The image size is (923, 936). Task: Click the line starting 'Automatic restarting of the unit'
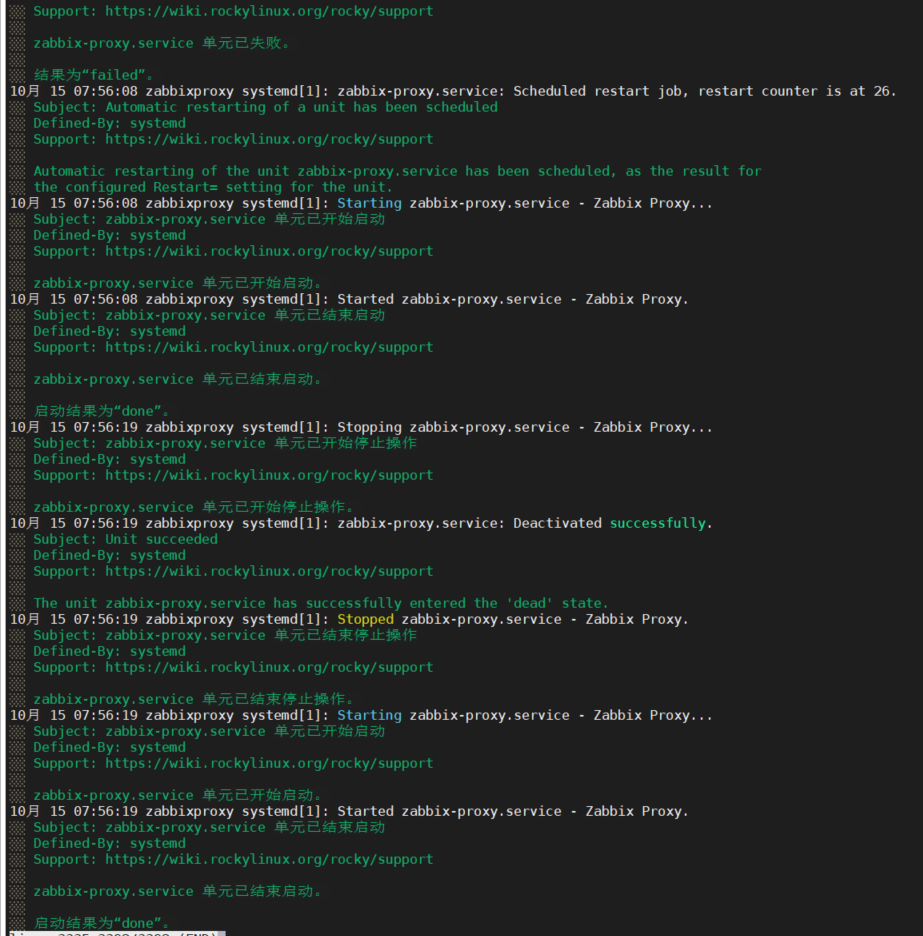(397, 171)
